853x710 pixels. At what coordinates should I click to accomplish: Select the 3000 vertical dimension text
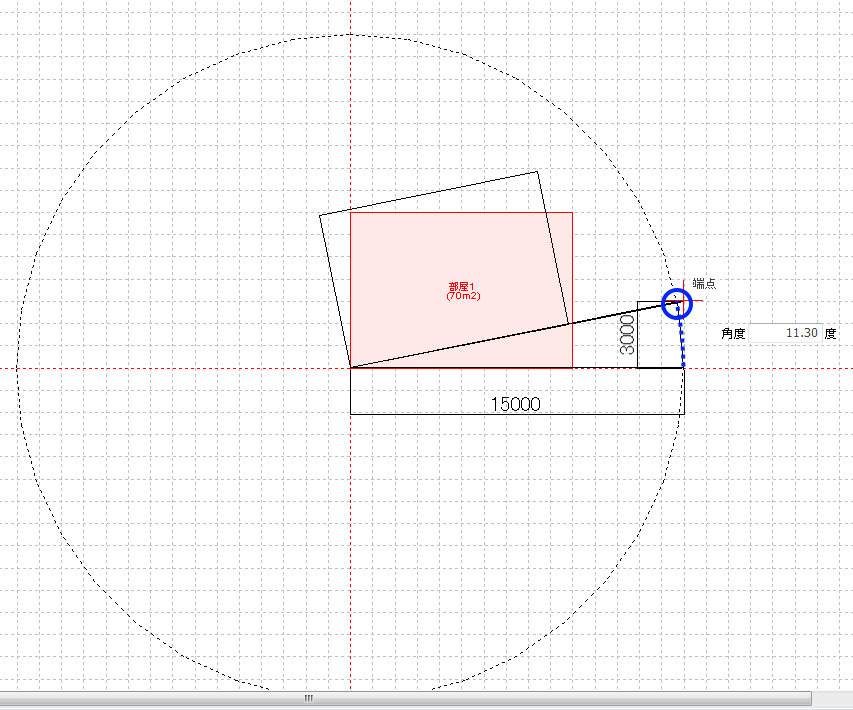point(627,336)
